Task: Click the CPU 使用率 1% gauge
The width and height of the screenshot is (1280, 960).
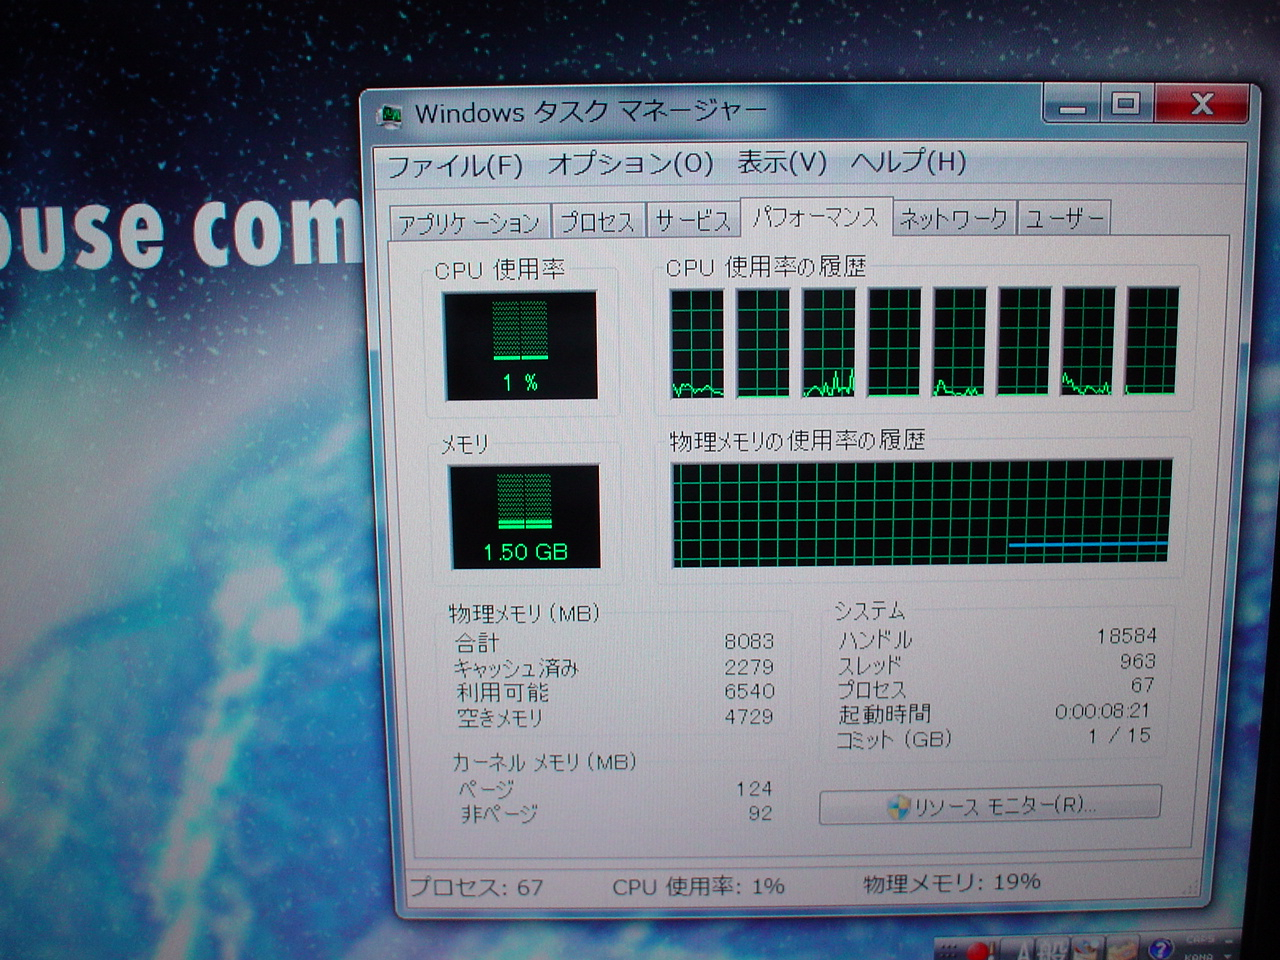Action: tap(520, 345)
